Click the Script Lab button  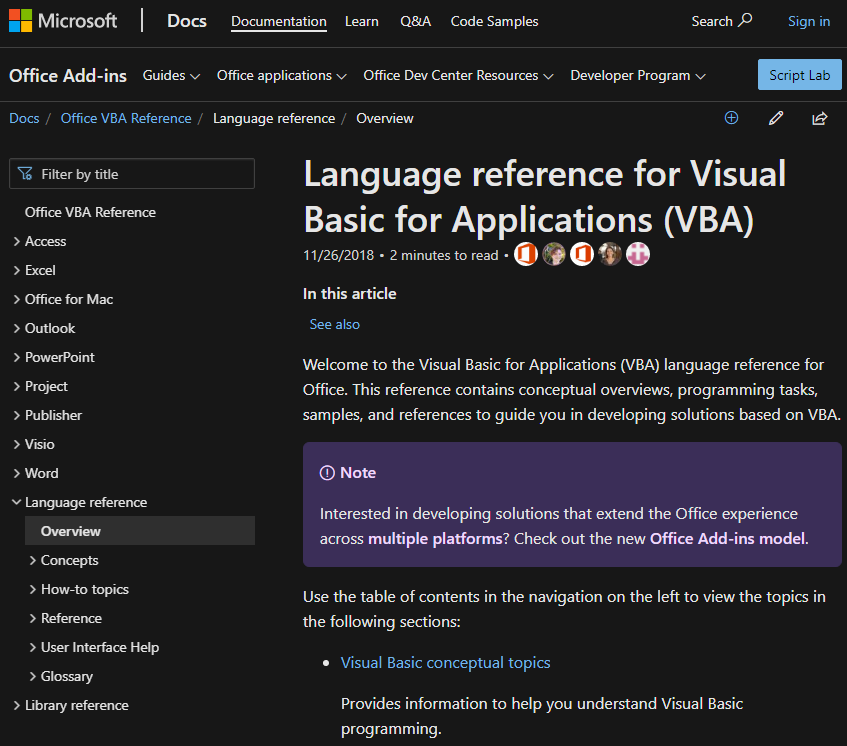pyautogui.click(x=799, y=74)
